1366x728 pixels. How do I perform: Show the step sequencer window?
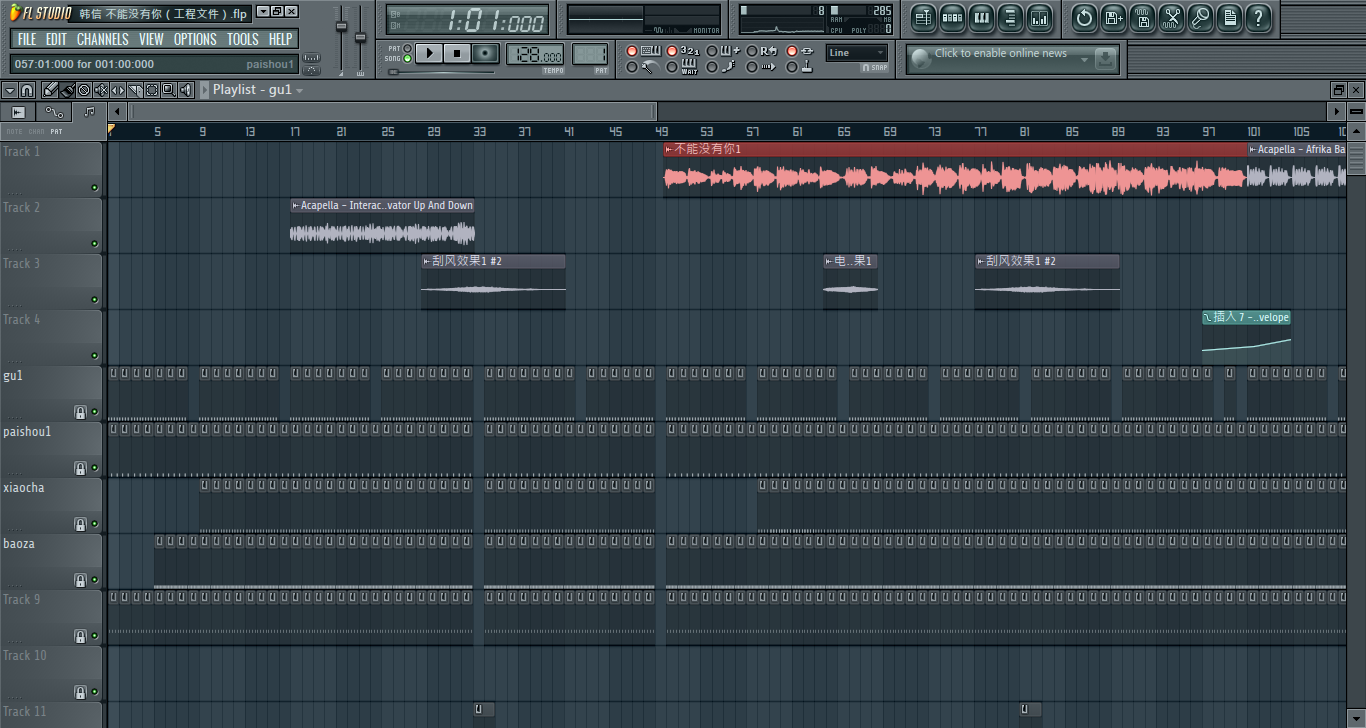(952, 17)
